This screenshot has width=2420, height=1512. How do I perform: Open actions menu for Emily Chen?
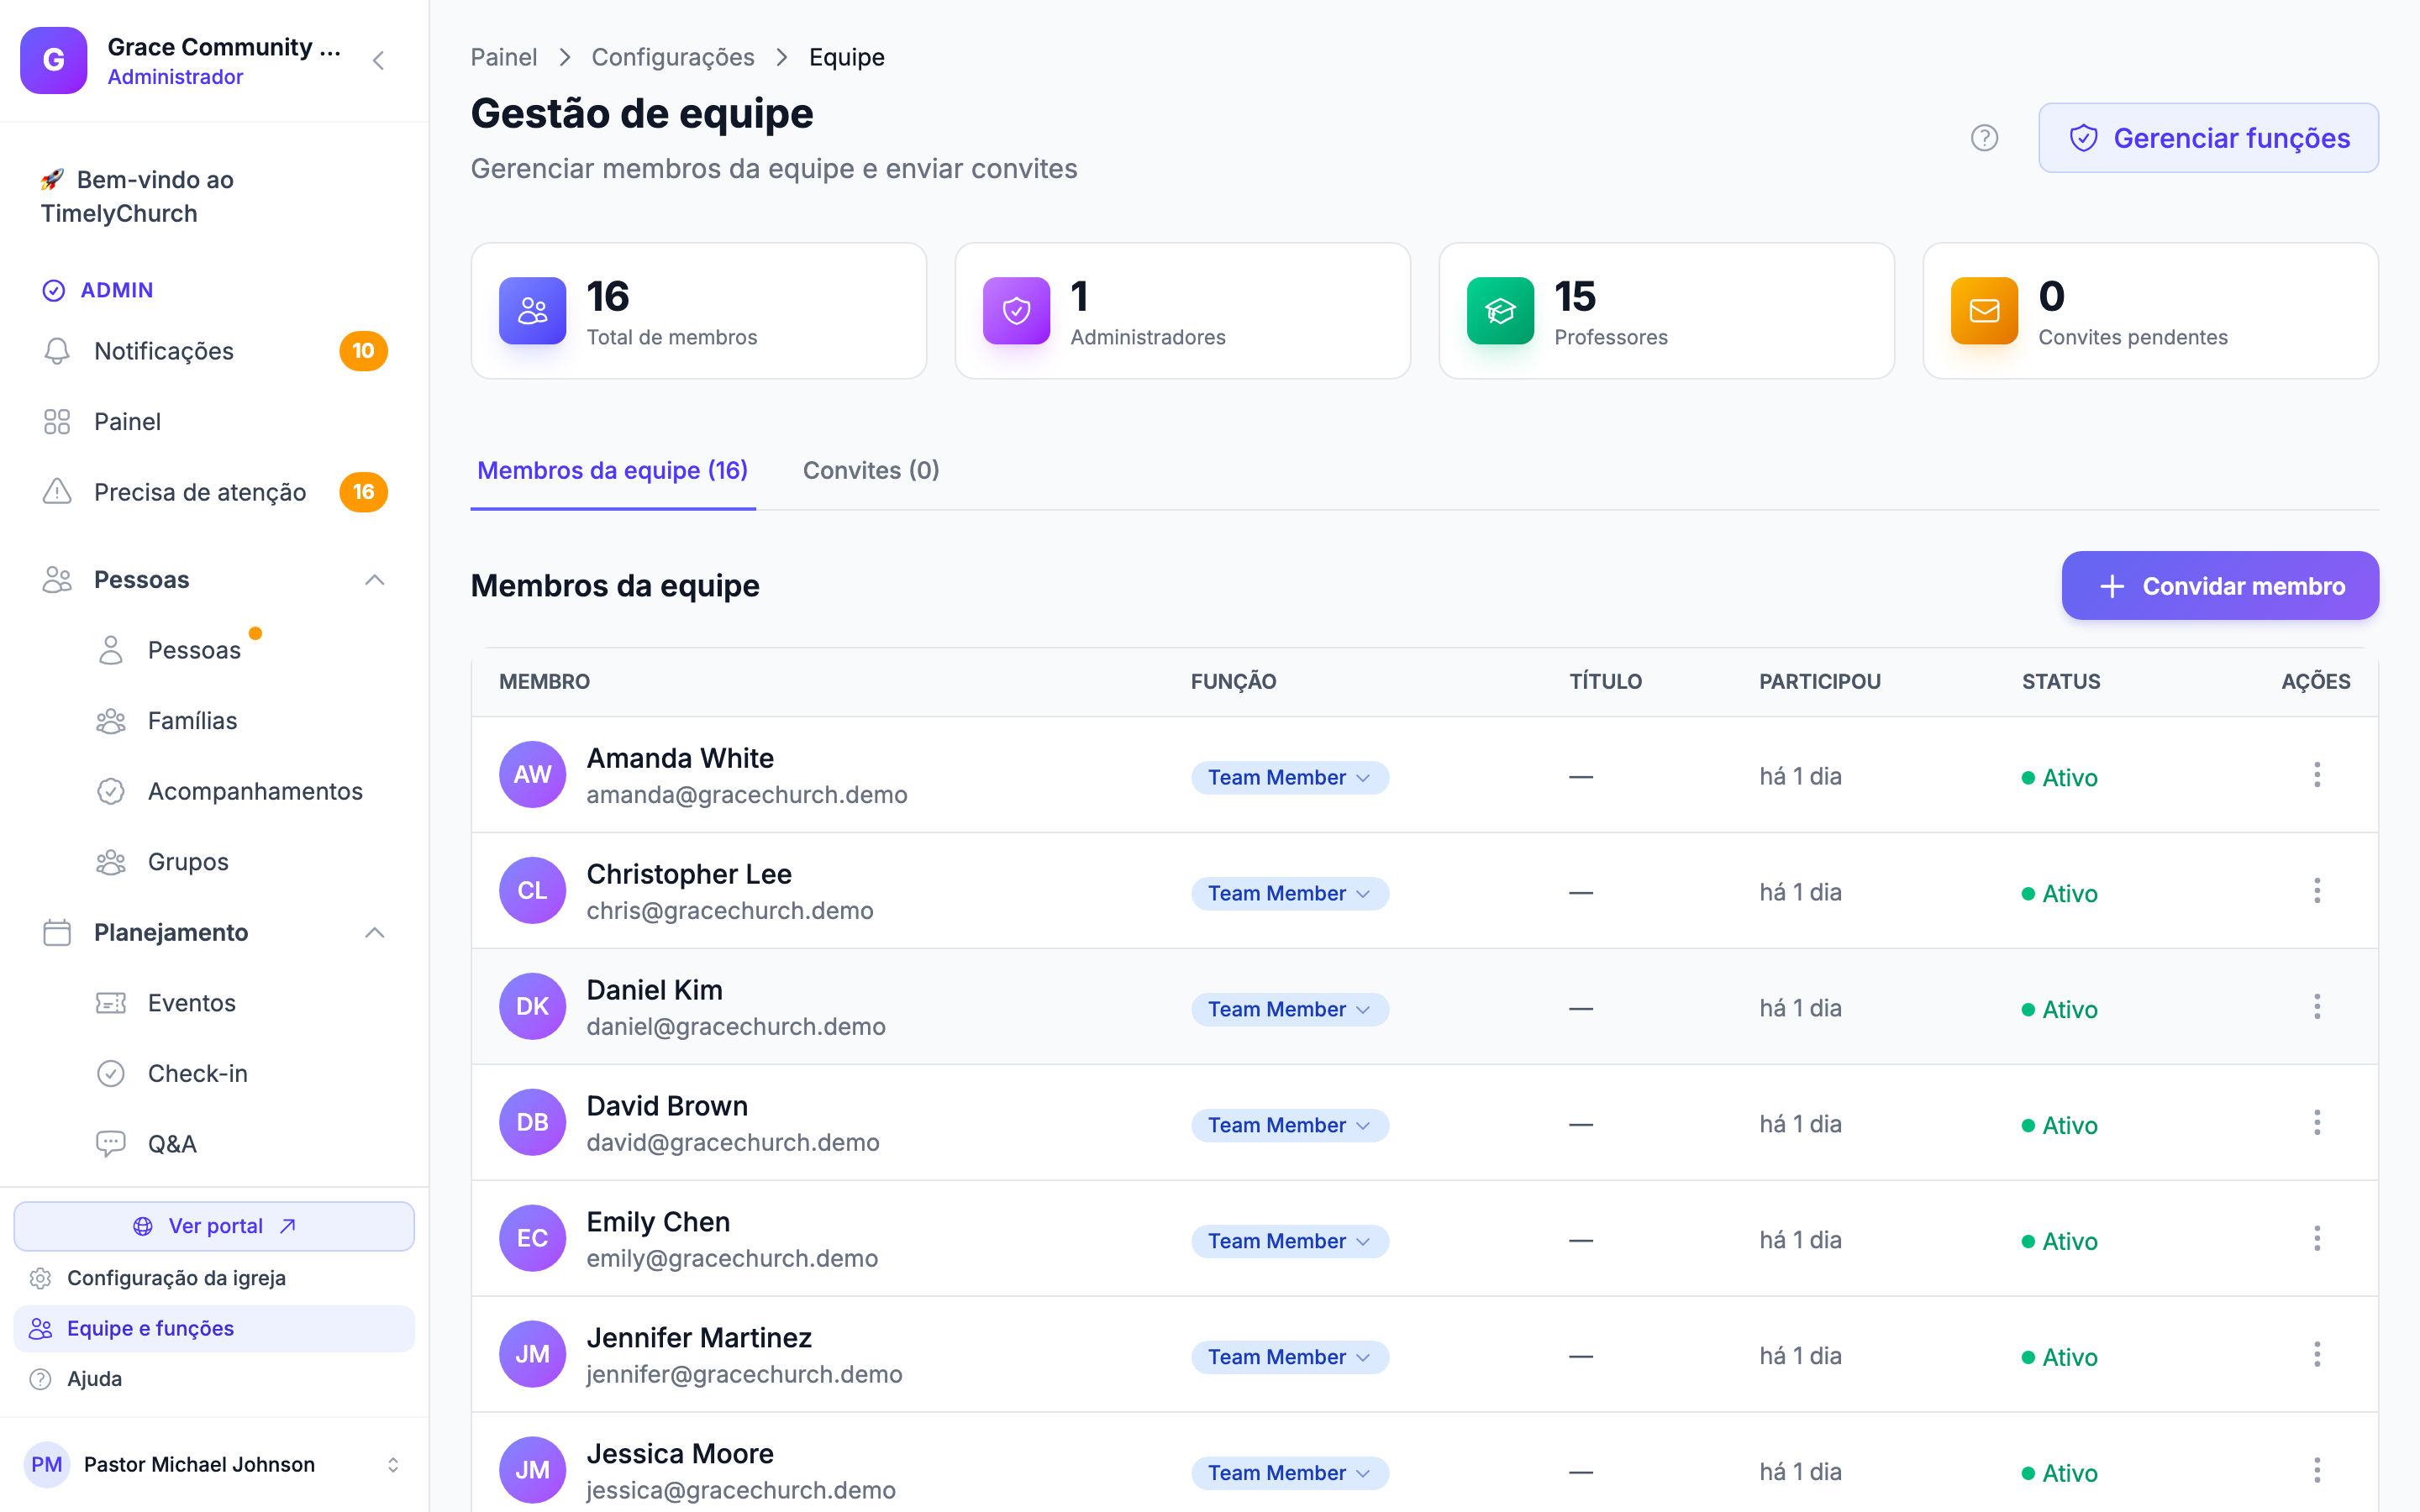click(2316, 1239)
